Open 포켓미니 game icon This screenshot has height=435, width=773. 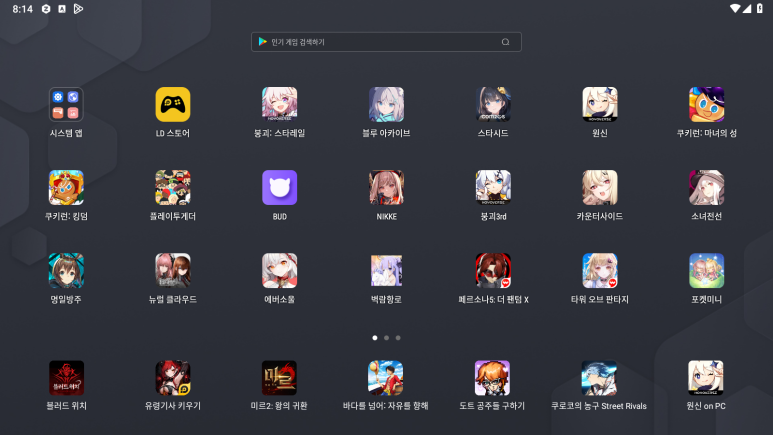pos(706,270)
